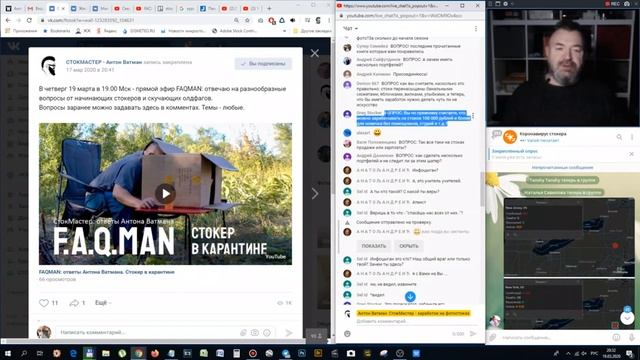Open message options next to highlighted Greg Stocker comment
The height and width of the screenshot is (360, 640).
pos(473,116)
